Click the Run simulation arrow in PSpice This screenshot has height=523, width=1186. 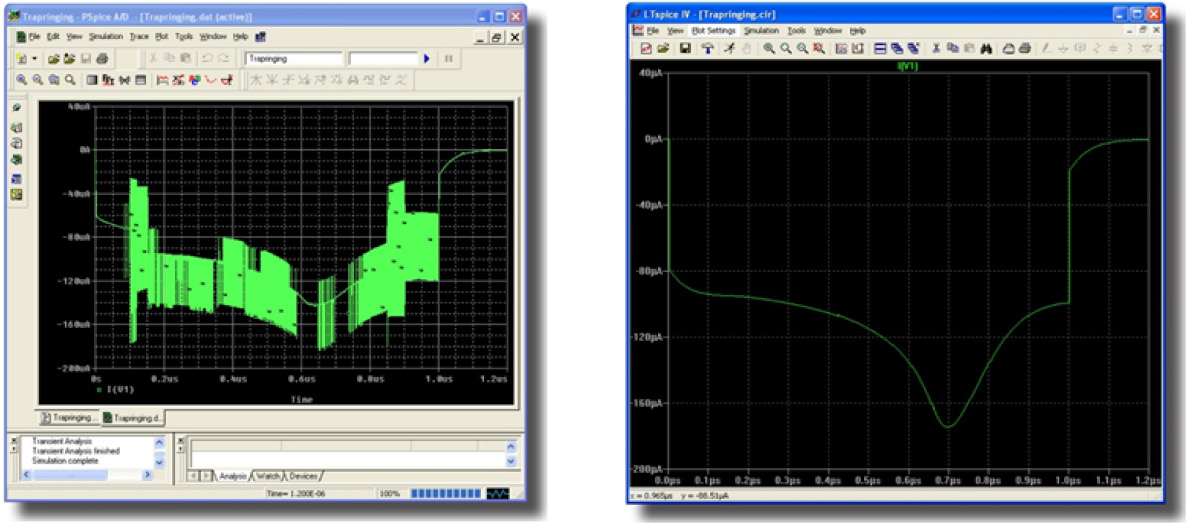coord(426,59)
